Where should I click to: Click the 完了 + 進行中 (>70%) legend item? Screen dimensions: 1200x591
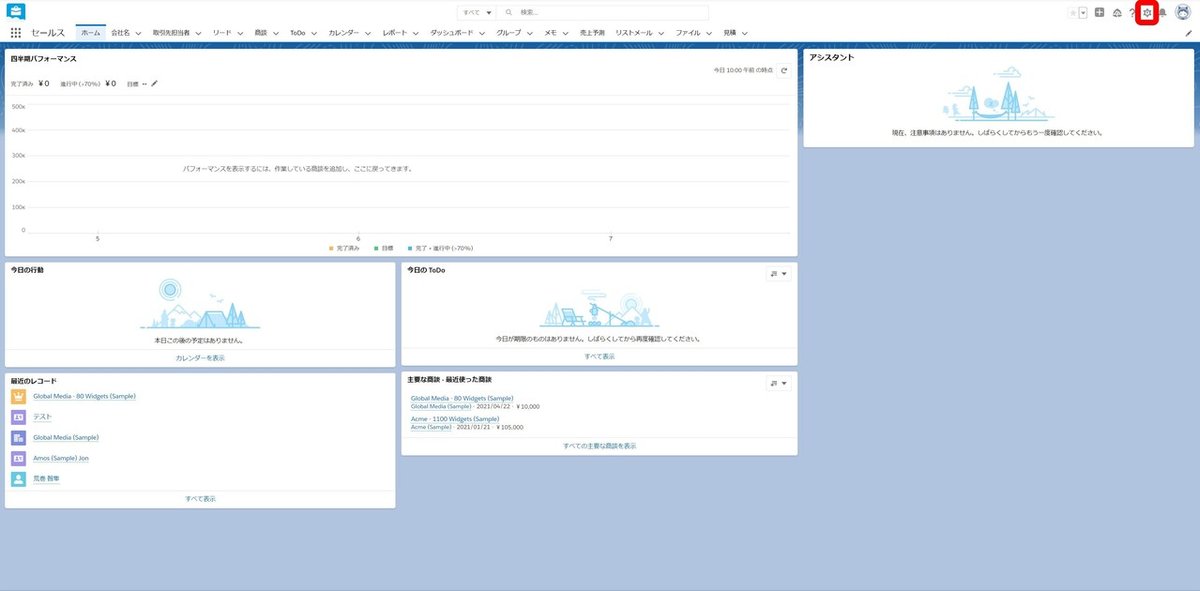click(x=439, y=247)
